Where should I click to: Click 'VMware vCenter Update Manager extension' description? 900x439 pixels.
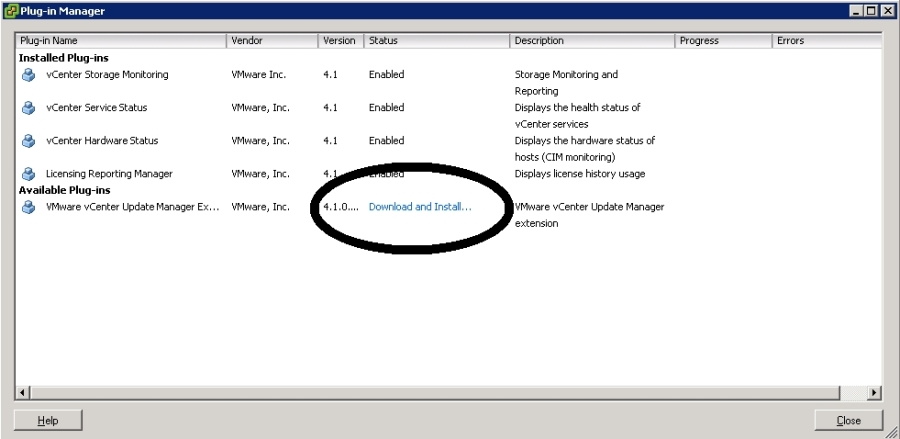(589, 215)
